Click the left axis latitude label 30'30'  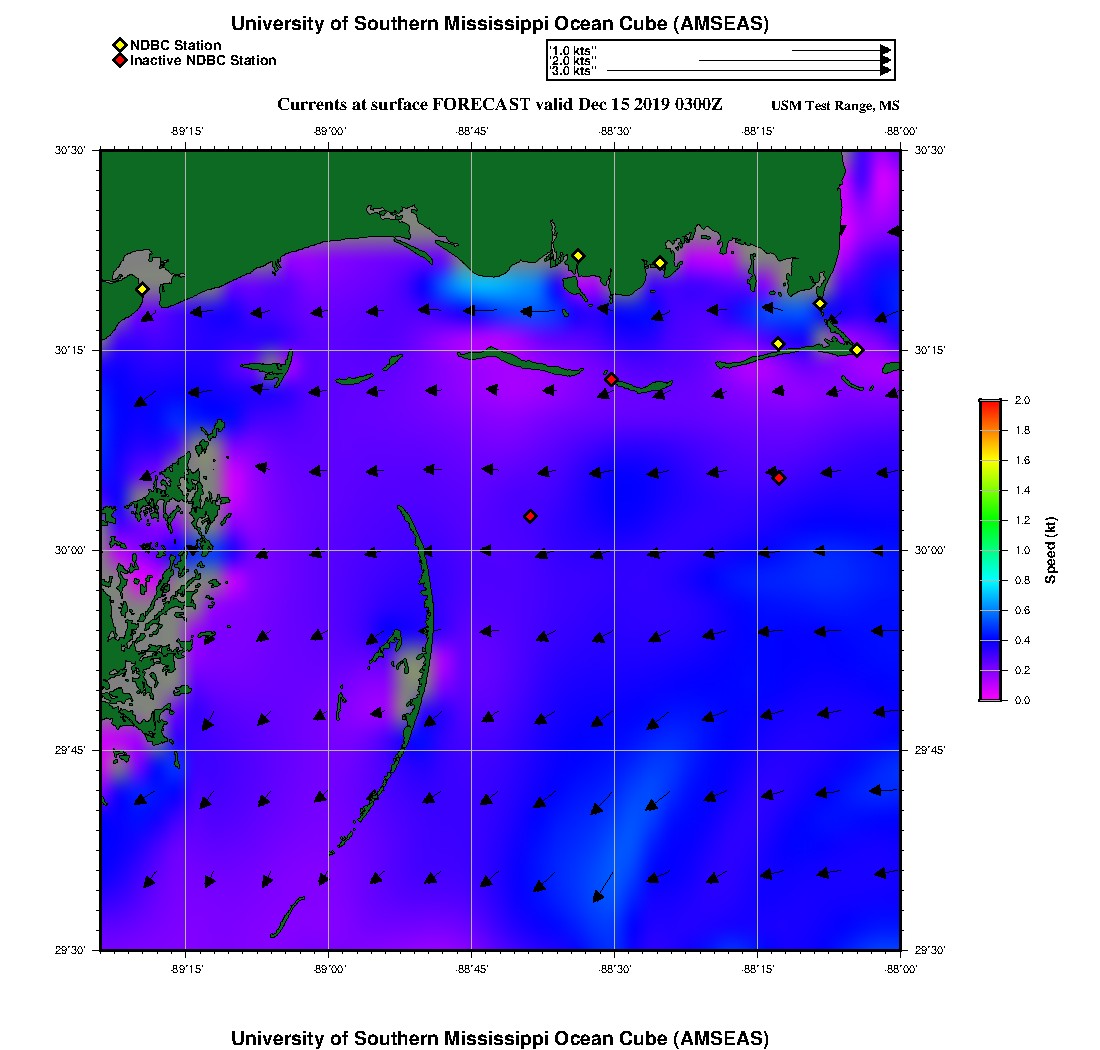tap(70, 150)
